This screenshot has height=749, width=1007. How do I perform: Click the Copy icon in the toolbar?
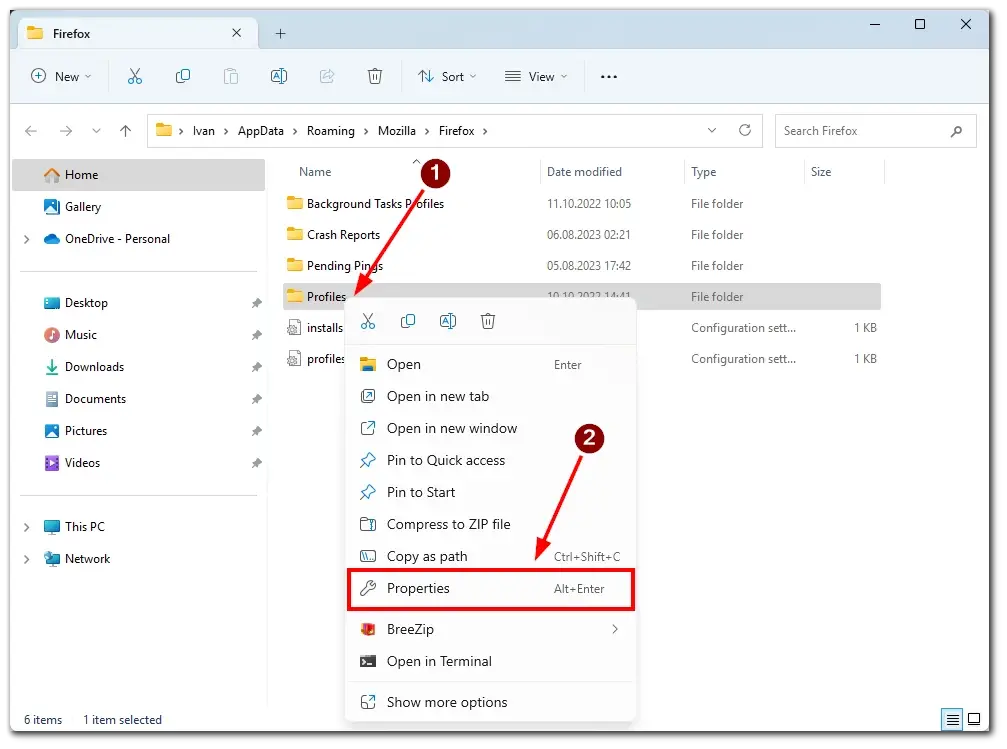coord(183,76)
